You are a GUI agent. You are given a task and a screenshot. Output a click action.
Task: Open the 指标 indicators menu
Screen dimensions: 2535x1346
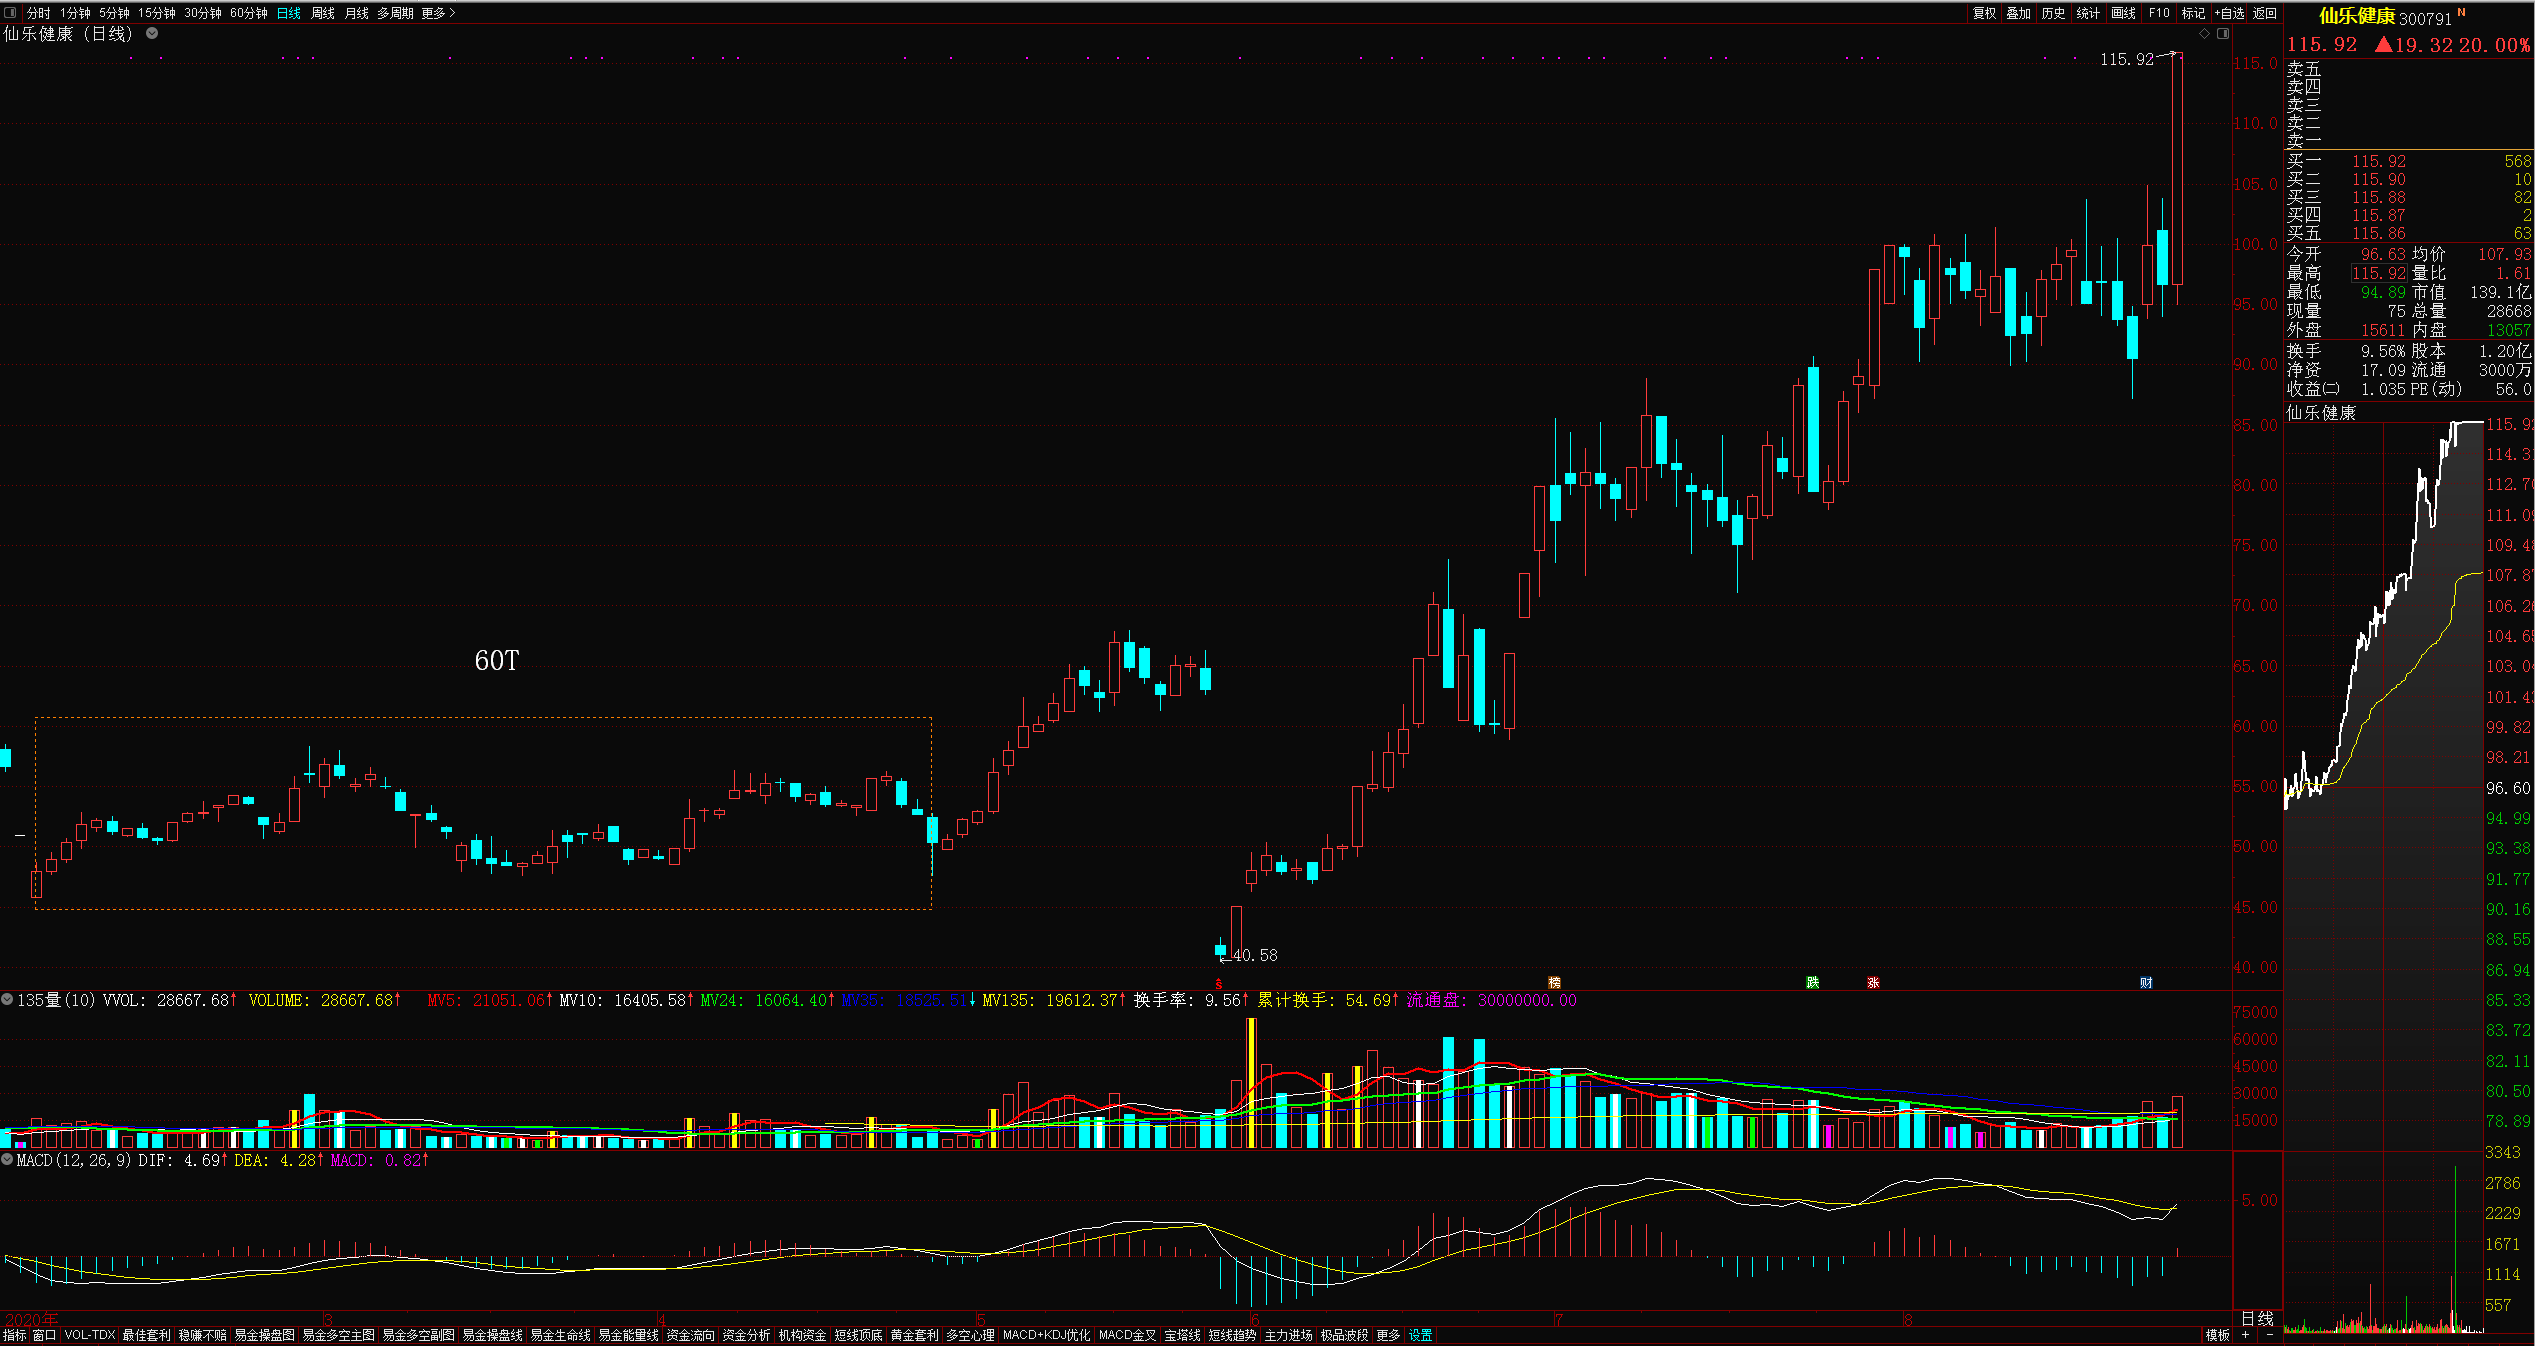[x=15, y=1335]
